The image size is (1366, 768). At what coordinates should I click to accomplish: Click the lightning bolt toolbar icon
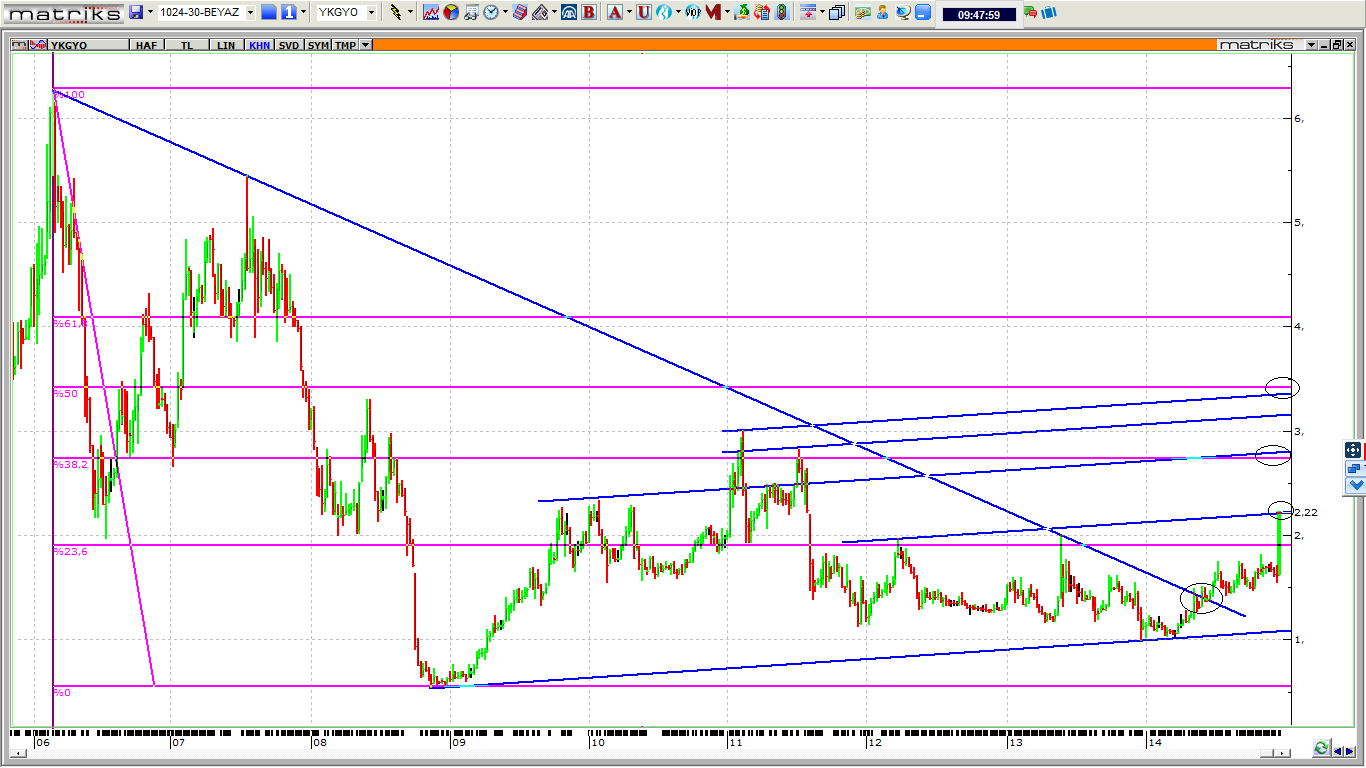click(396, 12)
